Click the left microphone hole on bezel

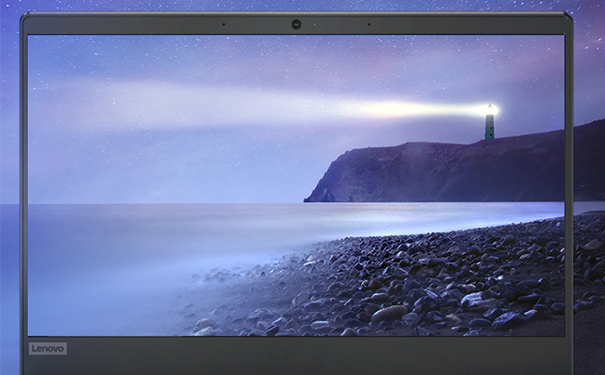click(224, 24)
